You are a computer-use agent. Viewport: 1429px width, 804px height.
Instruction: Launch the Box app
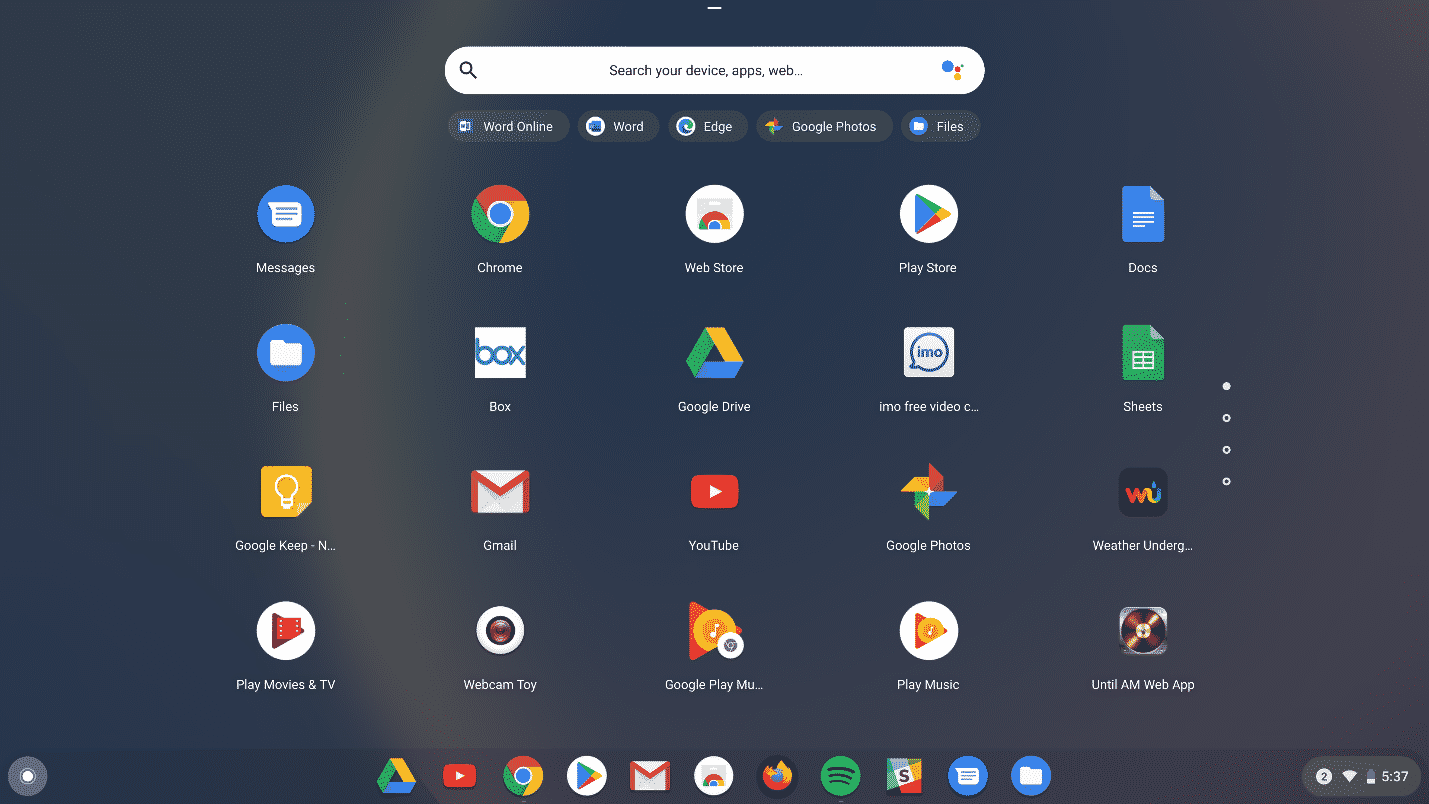(500, 352)
